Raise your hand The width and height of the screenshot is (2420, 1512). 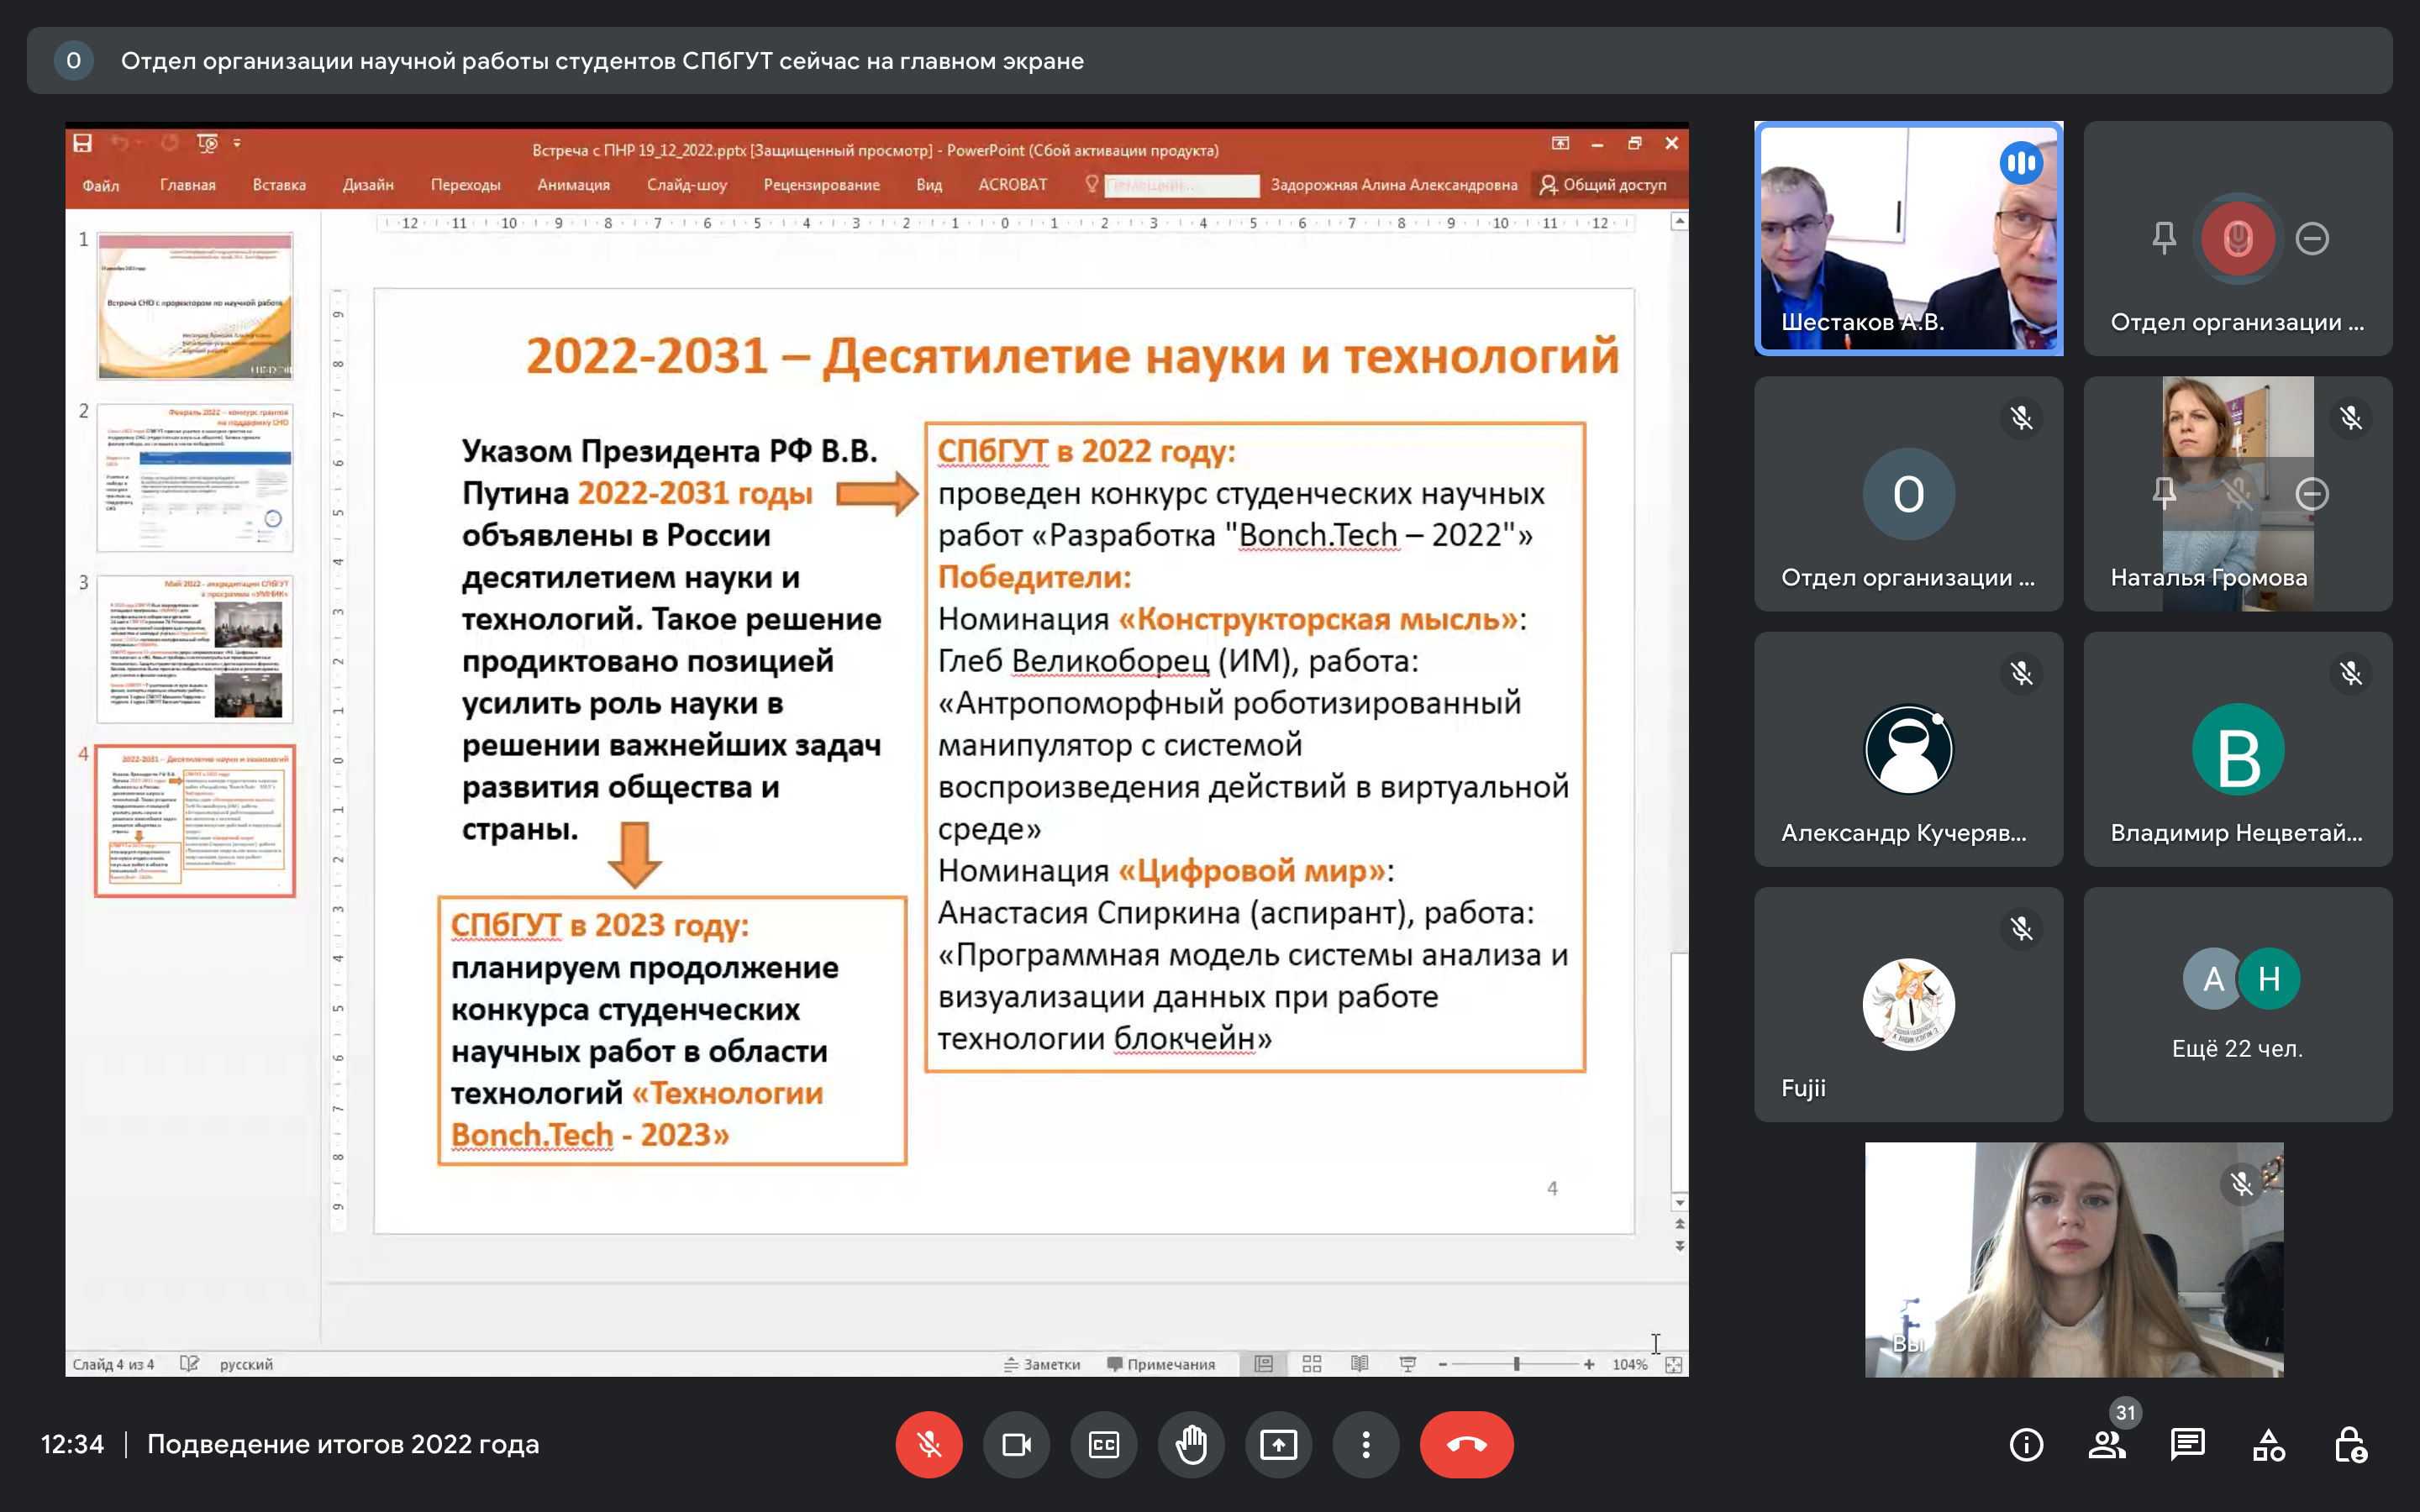point(1191,1444)
